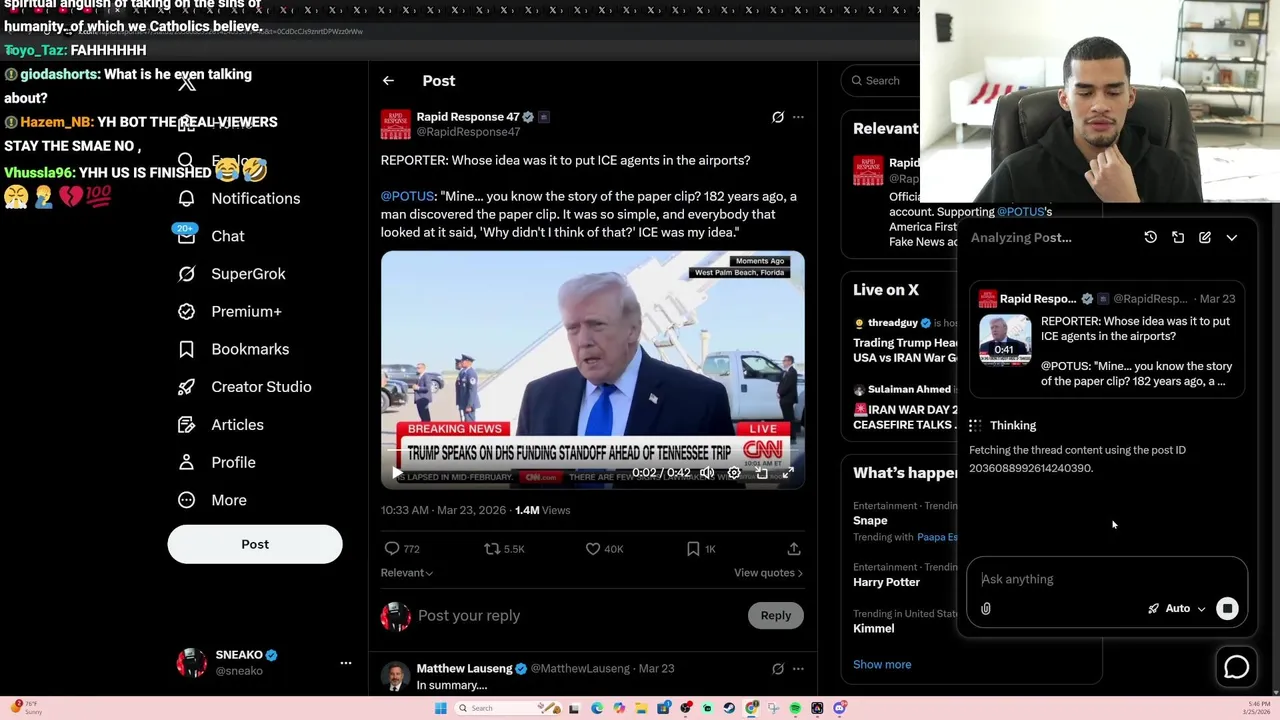1280x720 pixels.
Task: Open File Explorer from taskbar
Action: pyautogui.click(x=641, y=708)
